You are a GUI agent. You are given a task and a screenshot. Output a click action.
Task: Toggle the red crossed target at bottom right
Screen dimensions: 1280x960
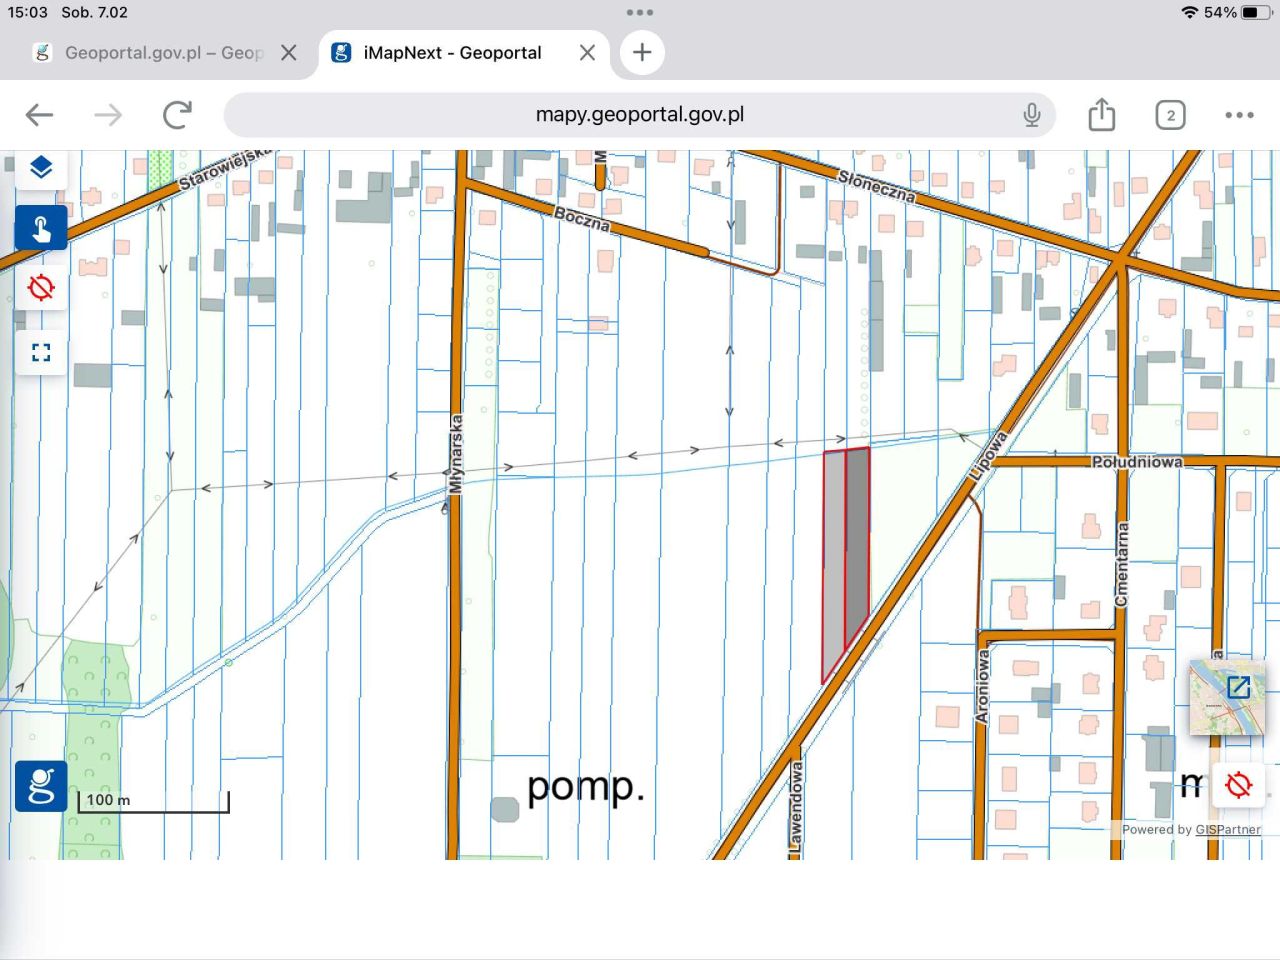[1238, 785]
